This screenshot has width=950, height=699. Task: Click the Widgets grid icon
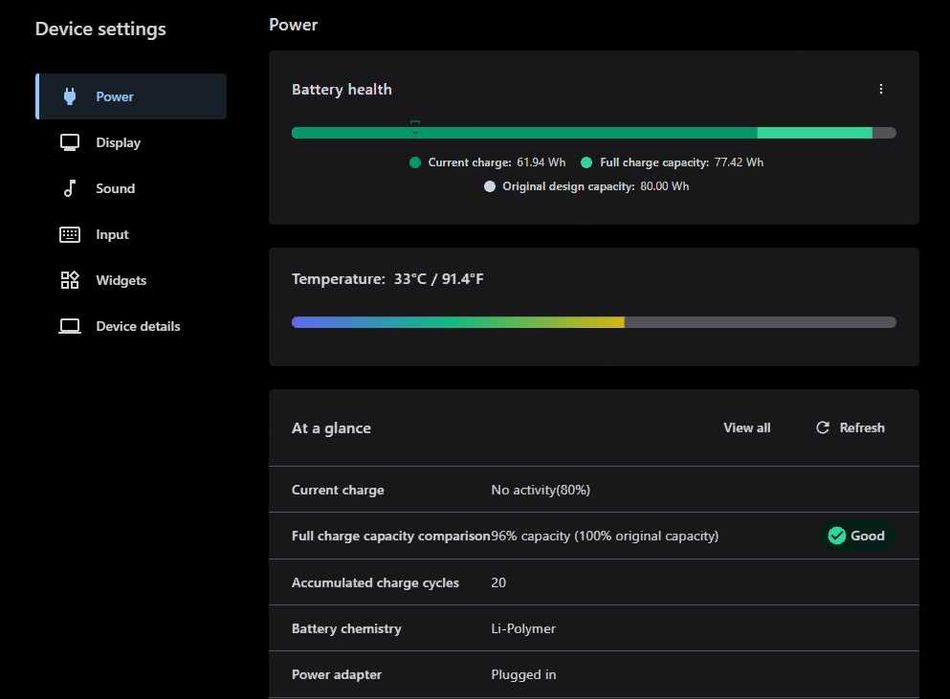click(70, 280)
